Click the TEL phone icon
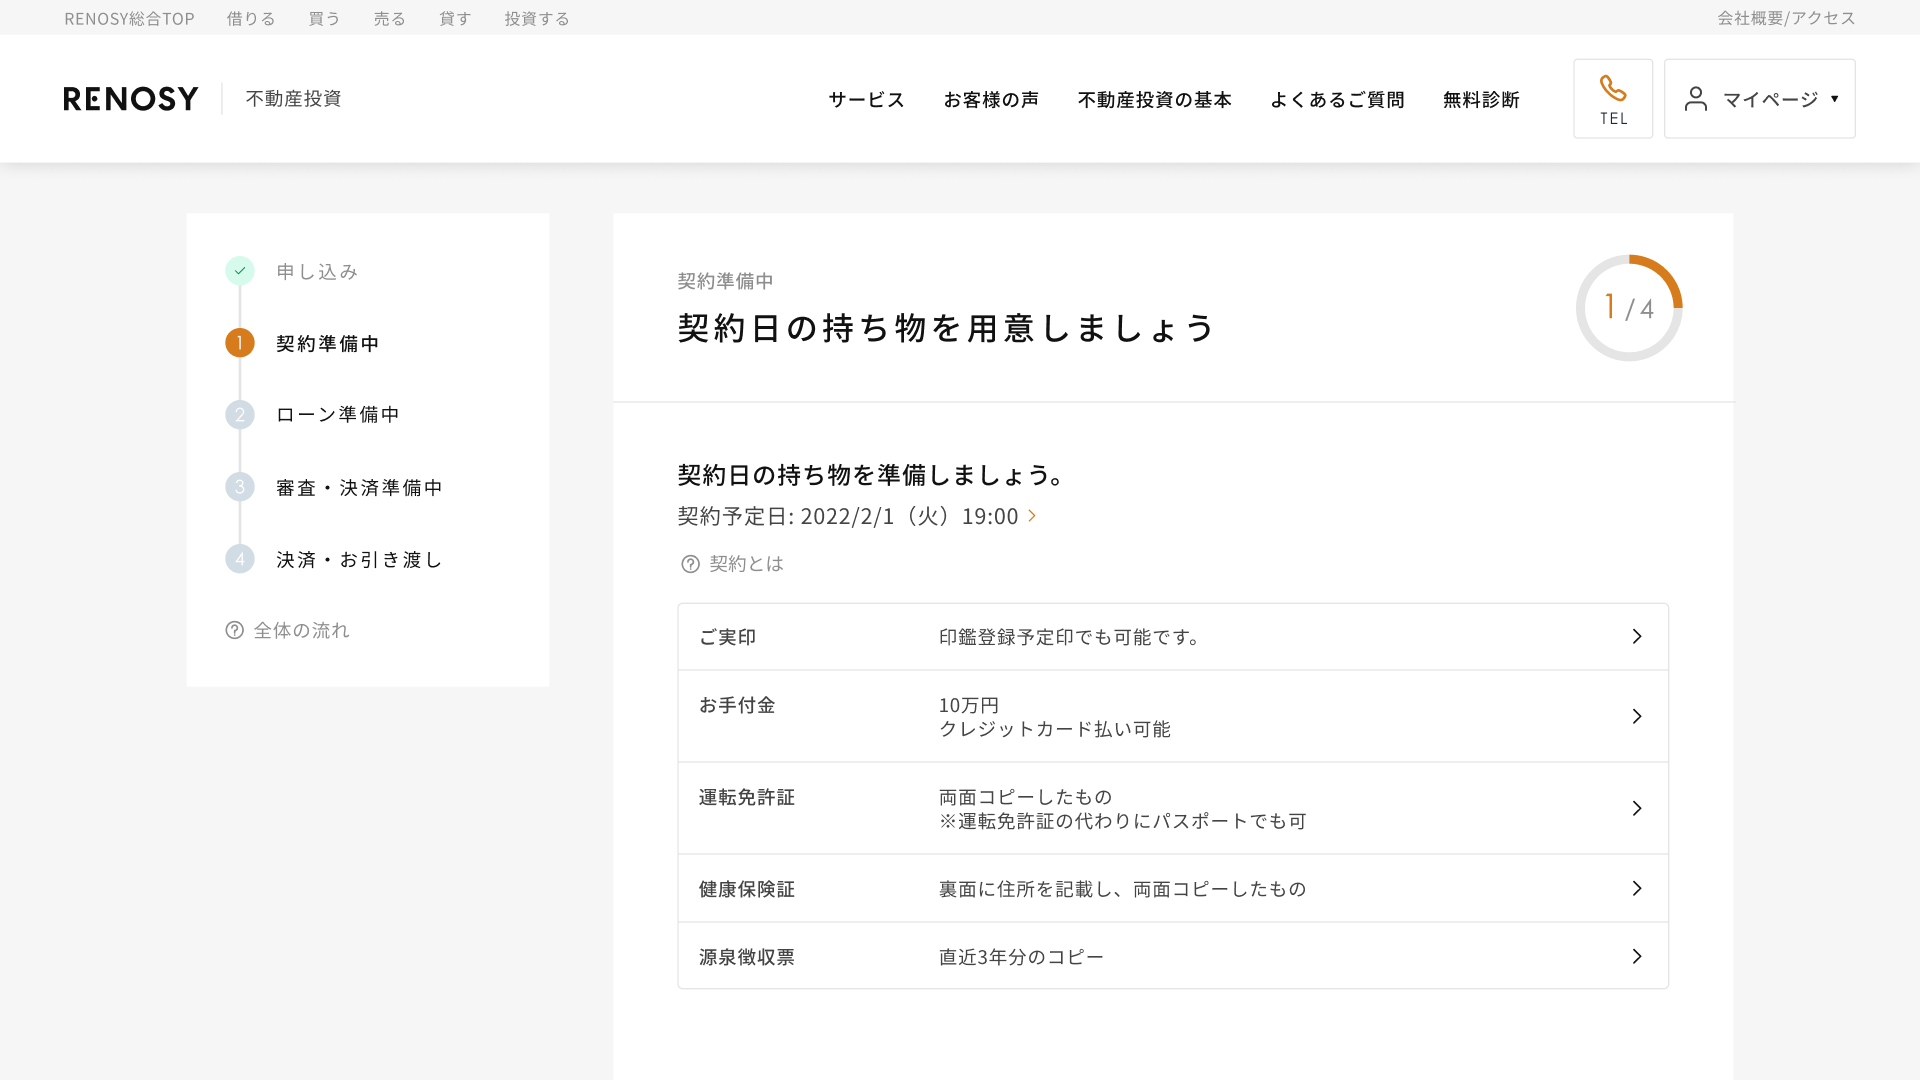The height and width of the screenshot is (1080, 1920). point(1613,89)
